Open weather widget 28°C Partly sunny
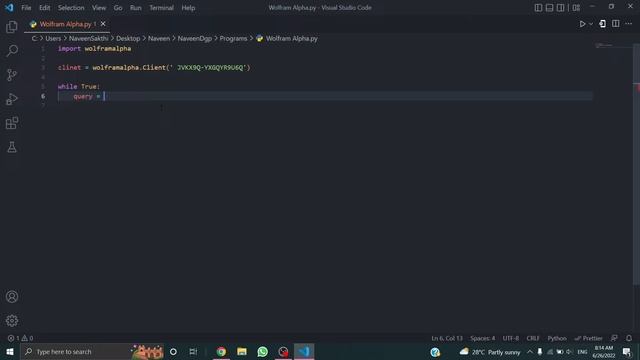The height and width of the screenshot is (360, 640). [490, 352]
